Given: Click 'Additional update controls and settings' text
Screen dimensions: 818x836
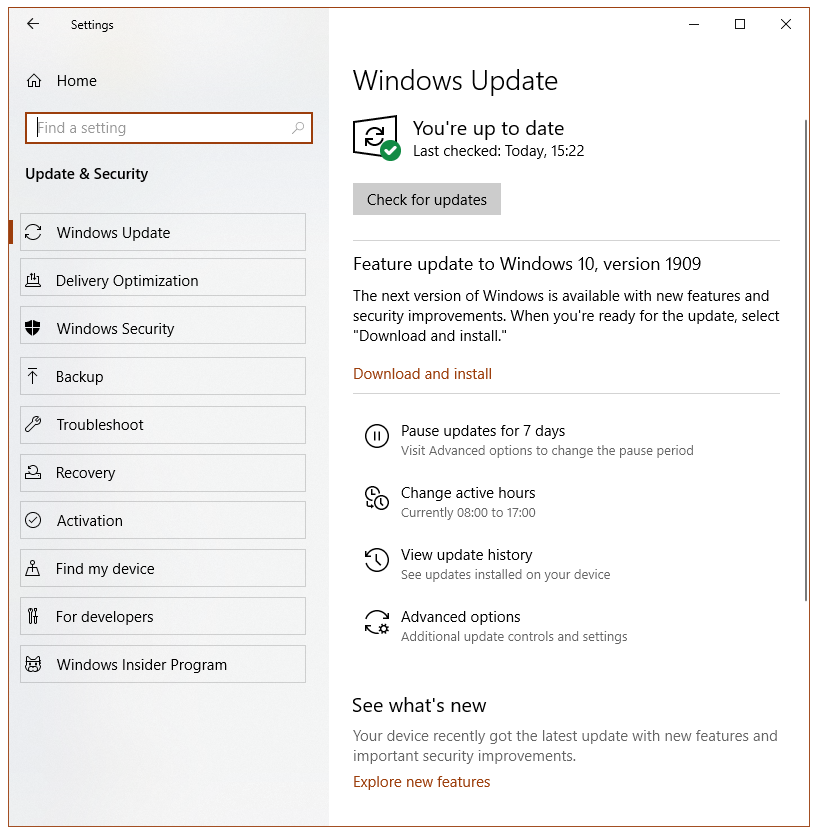Looking at the screenshot, I should pos(514,637).
